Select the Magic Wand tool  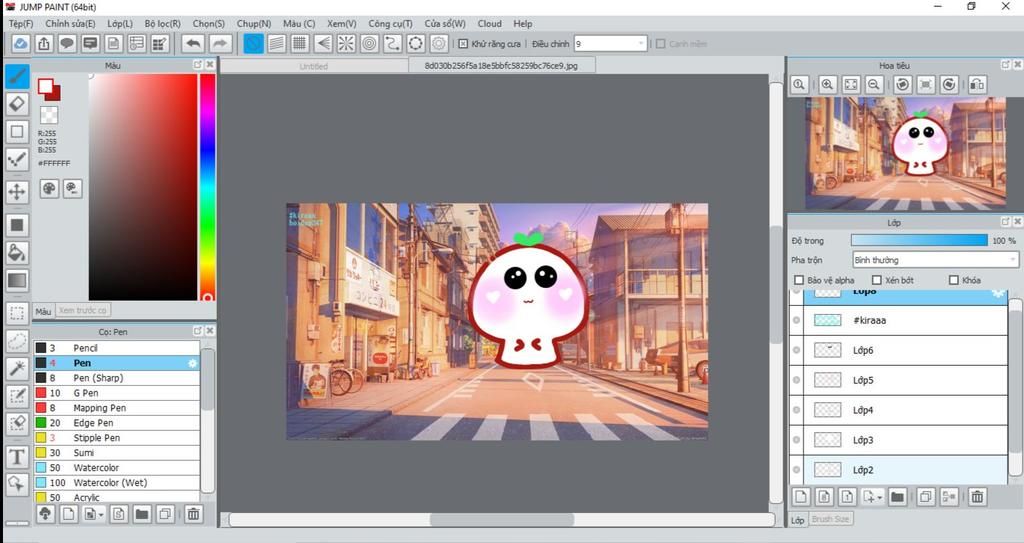coord(17,368)
